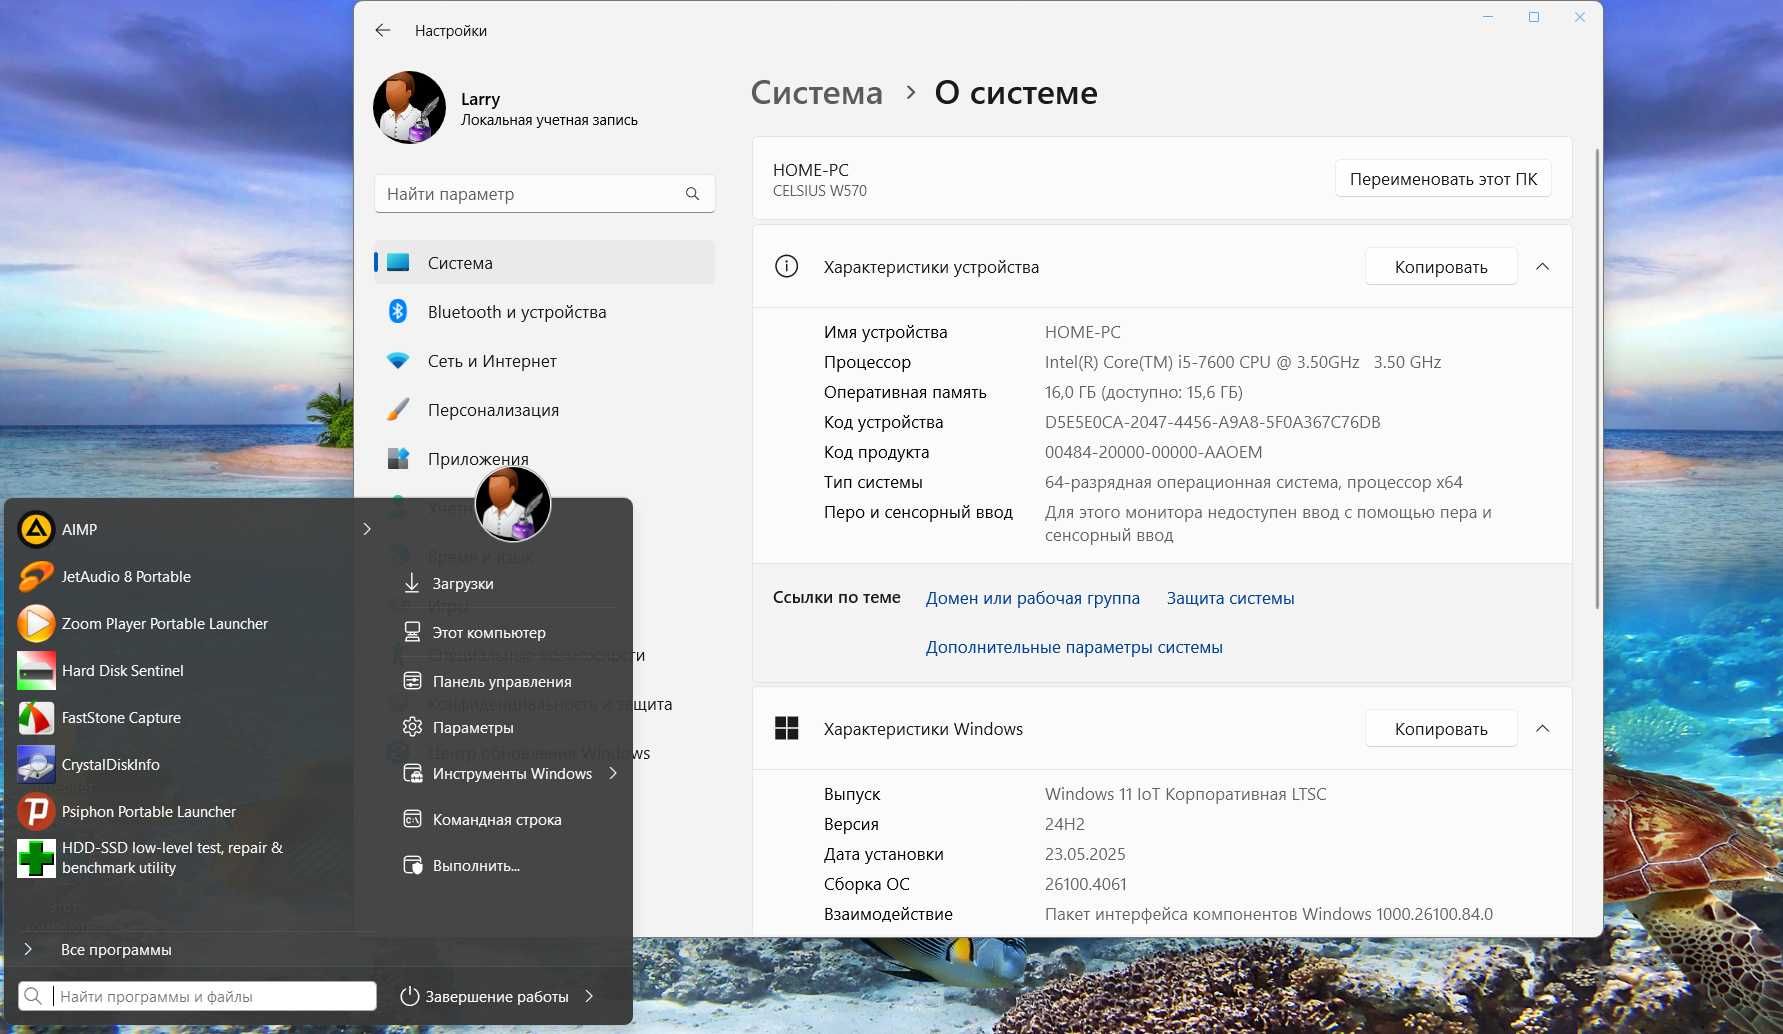
Task: Click the Панель управления icon
Action: click(x=411, y=681)
